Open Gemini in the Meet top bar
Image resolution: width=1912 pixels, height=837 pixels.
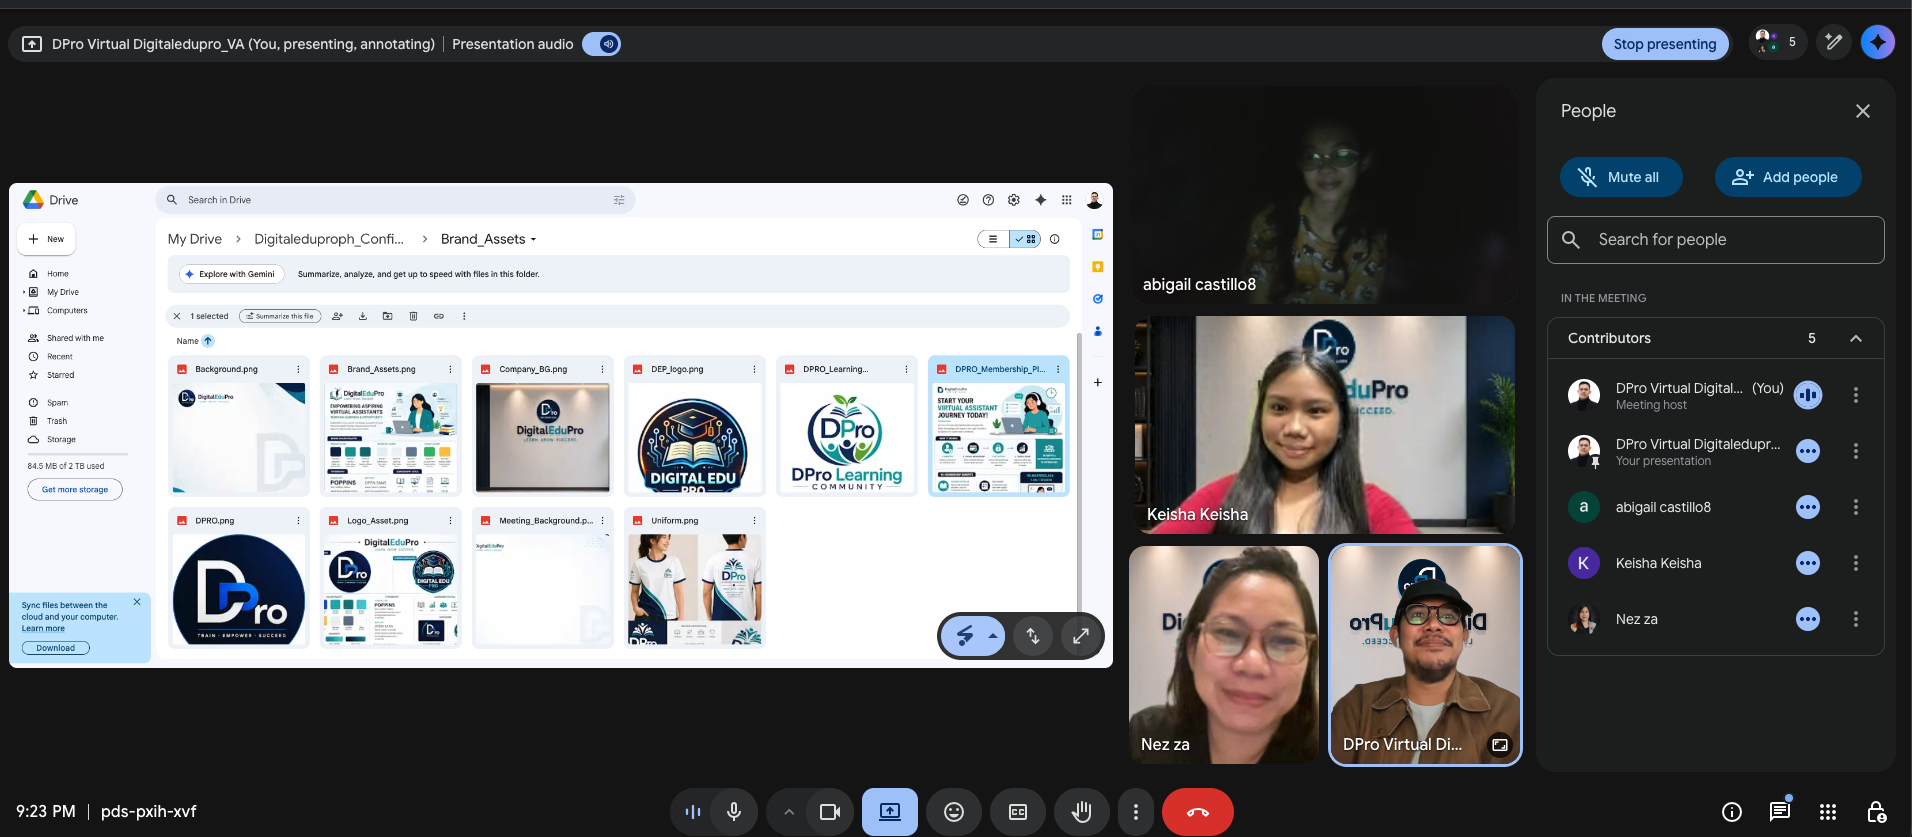click(x=1878, y=42)
